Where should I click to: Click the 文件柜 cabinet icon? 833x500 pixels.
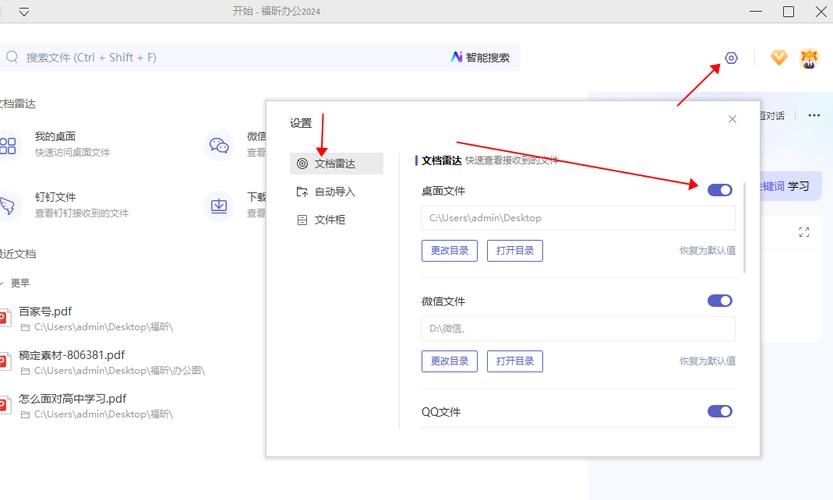pyautogui.click(x=302, y=220)
